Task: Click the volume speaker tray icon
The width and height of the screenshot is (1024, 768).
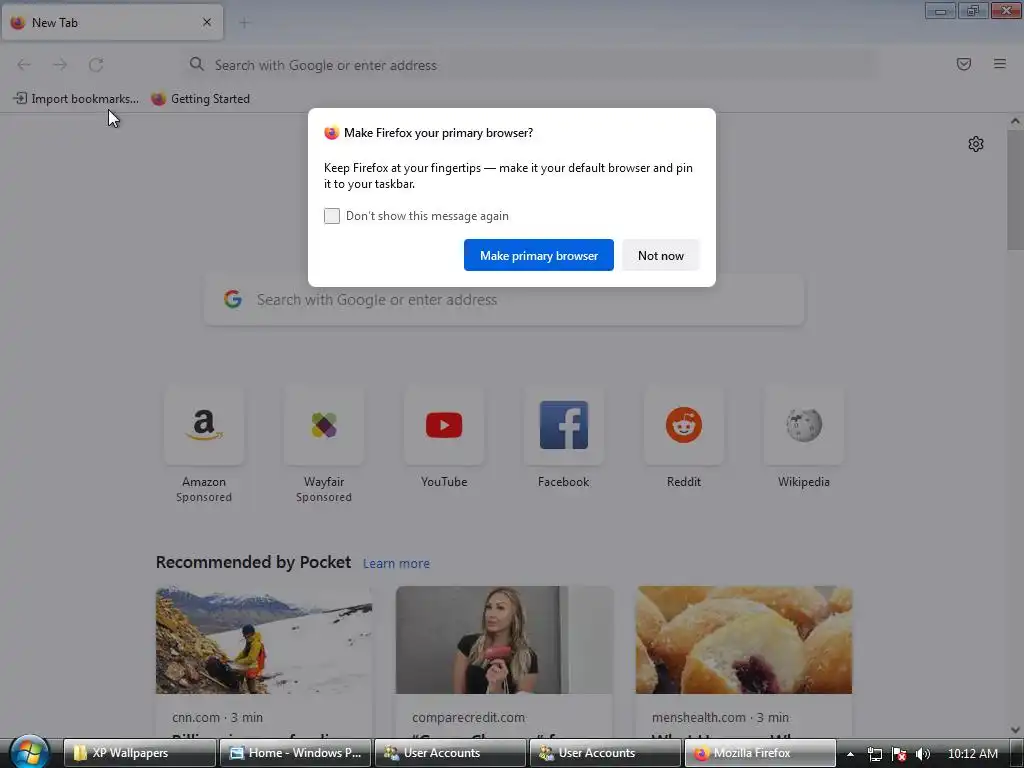Action: point(923,754)
